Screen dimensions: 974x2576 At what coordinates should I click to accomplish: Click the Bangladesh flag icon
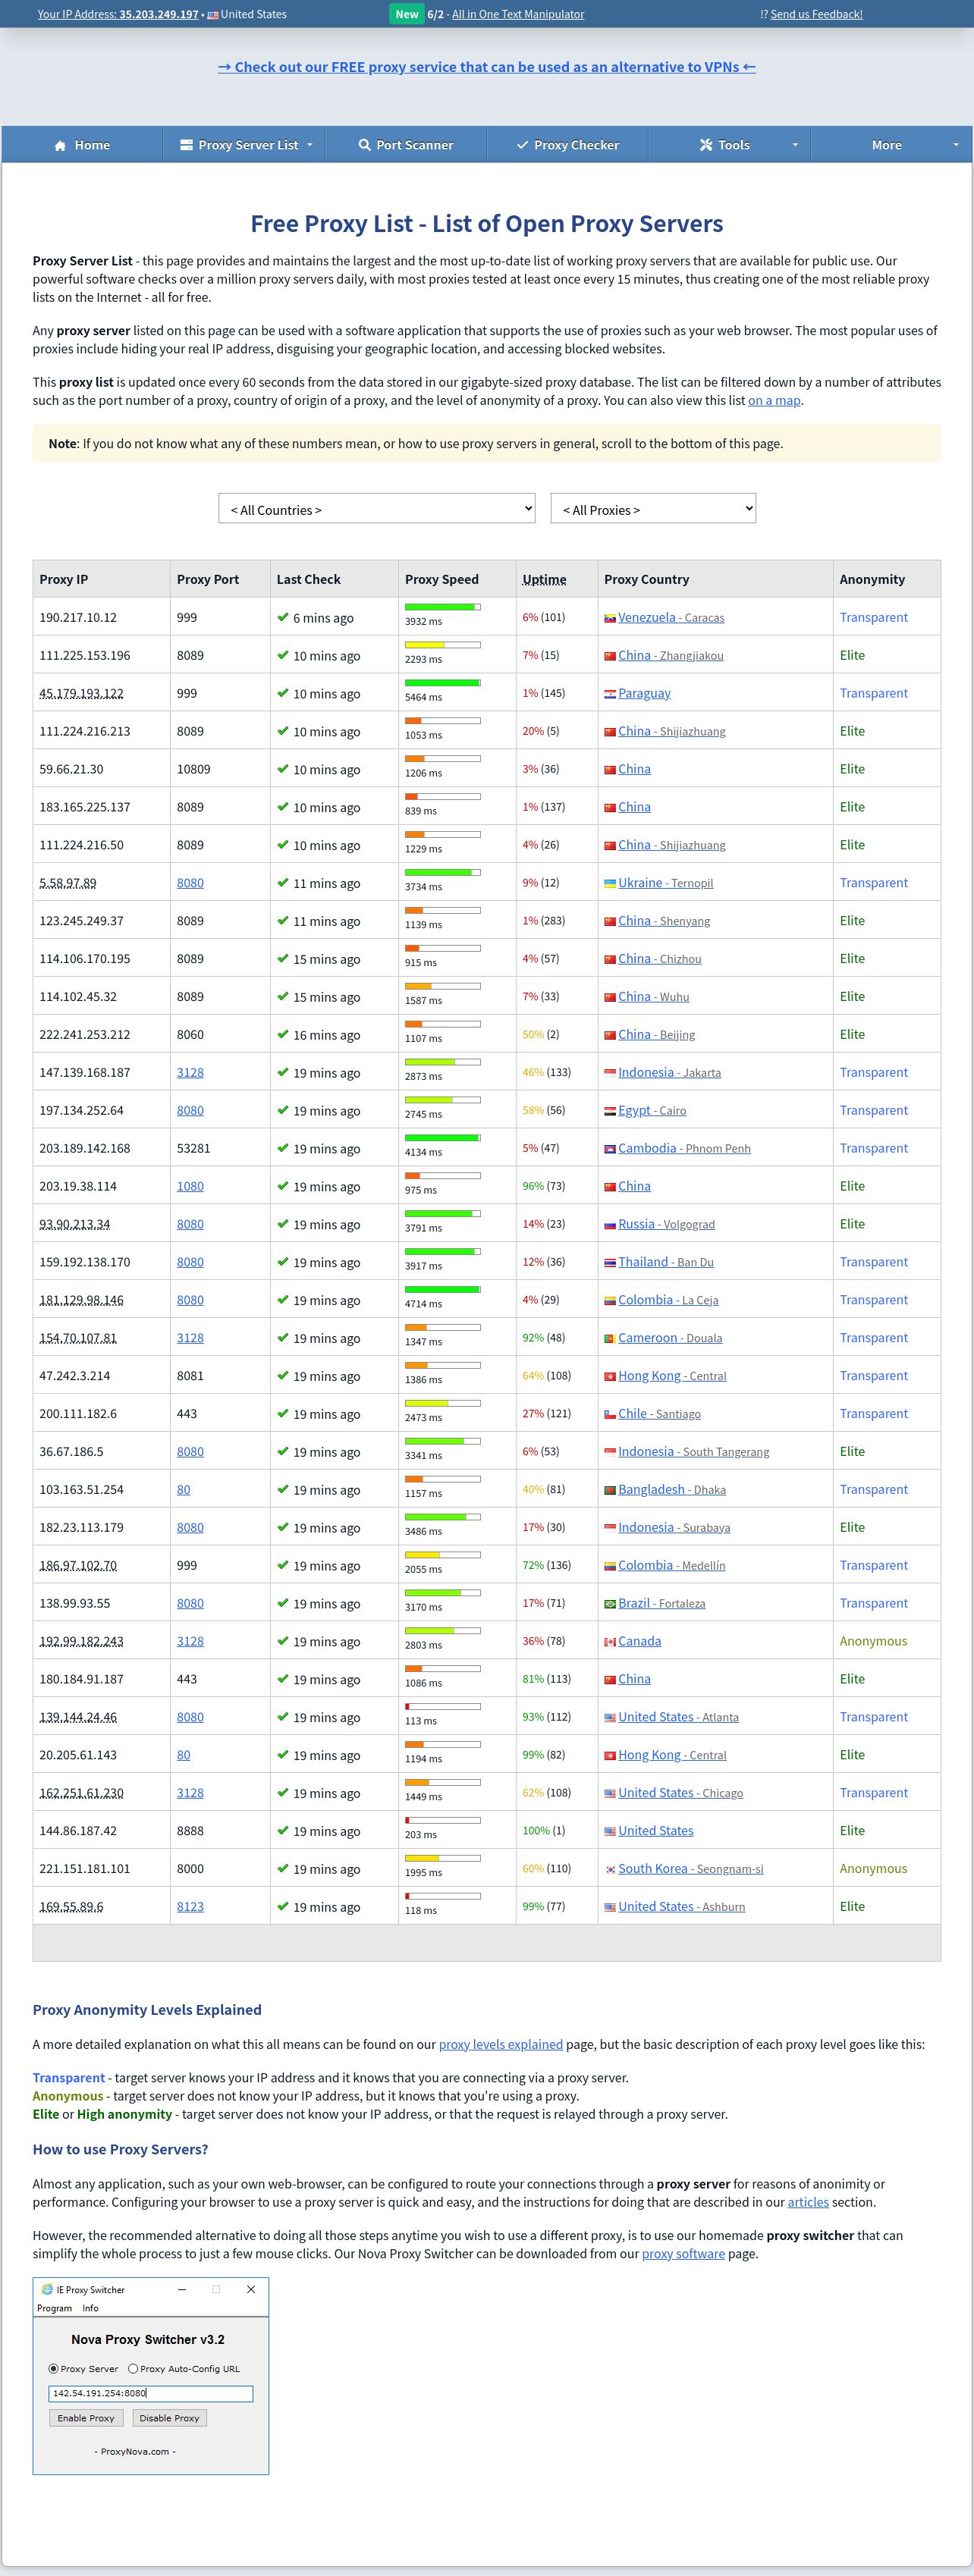point(610,1490)
